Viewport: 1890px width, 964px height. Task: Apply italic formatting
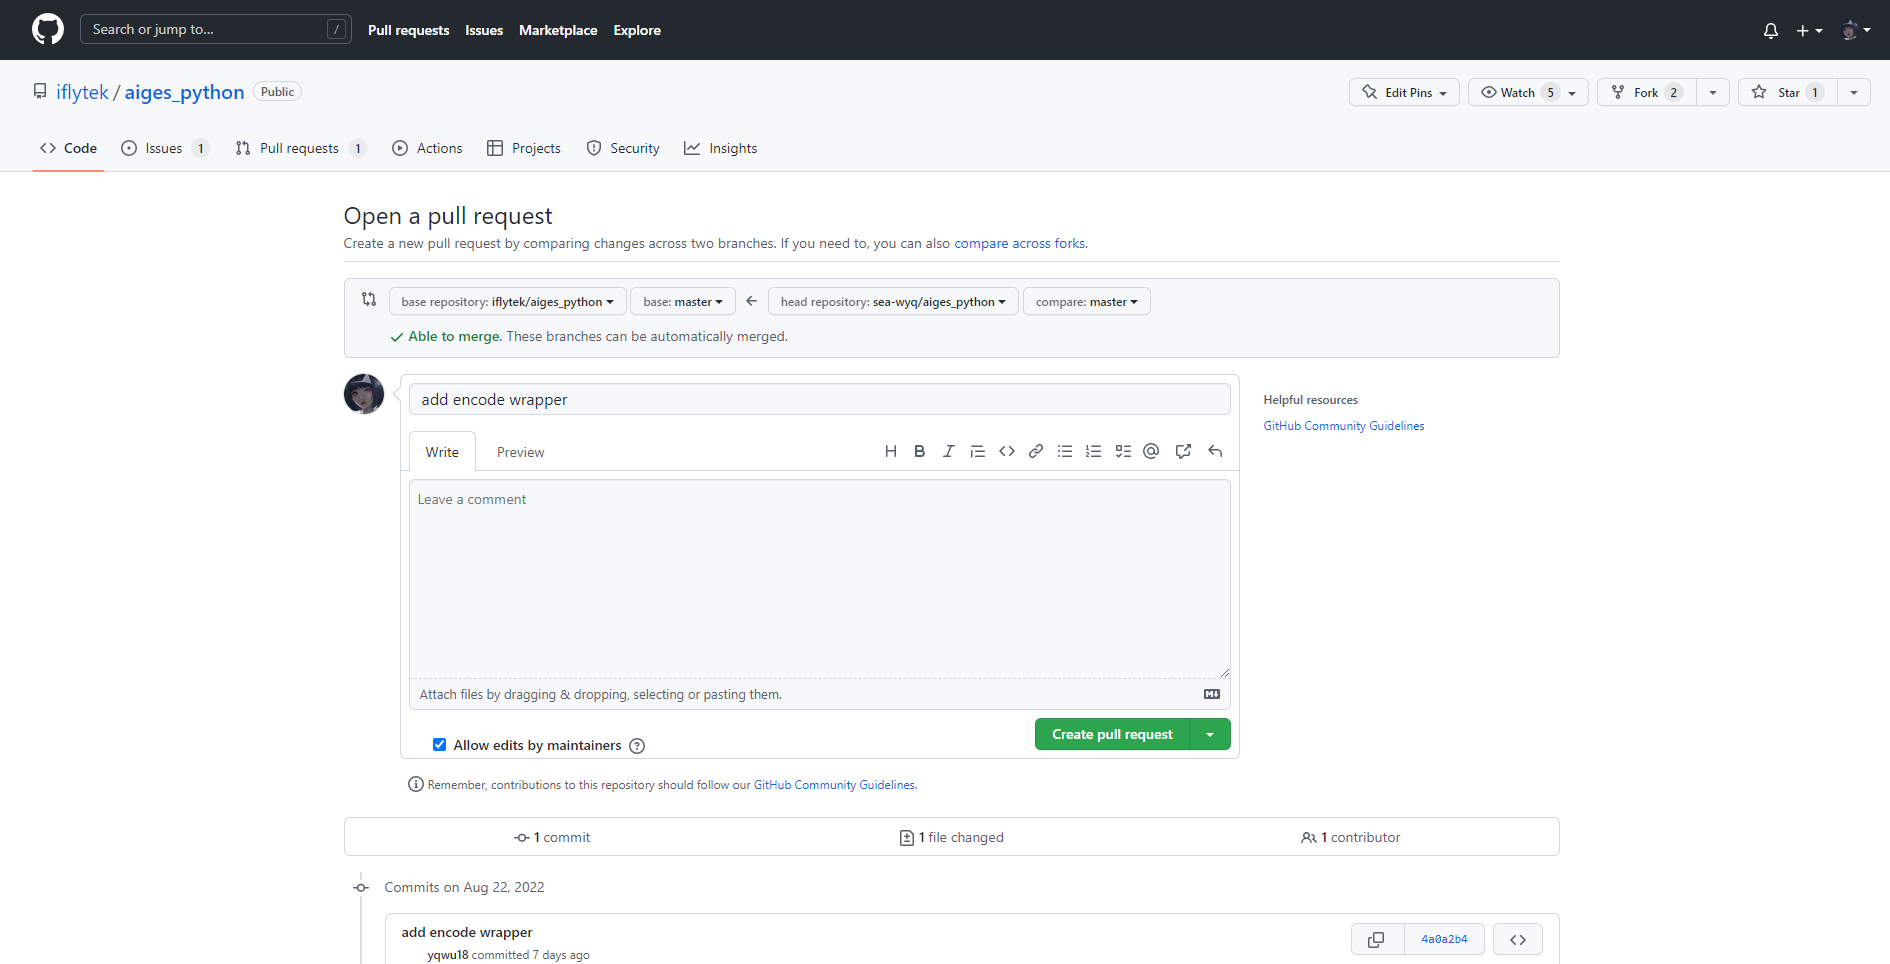pos(948,451)
